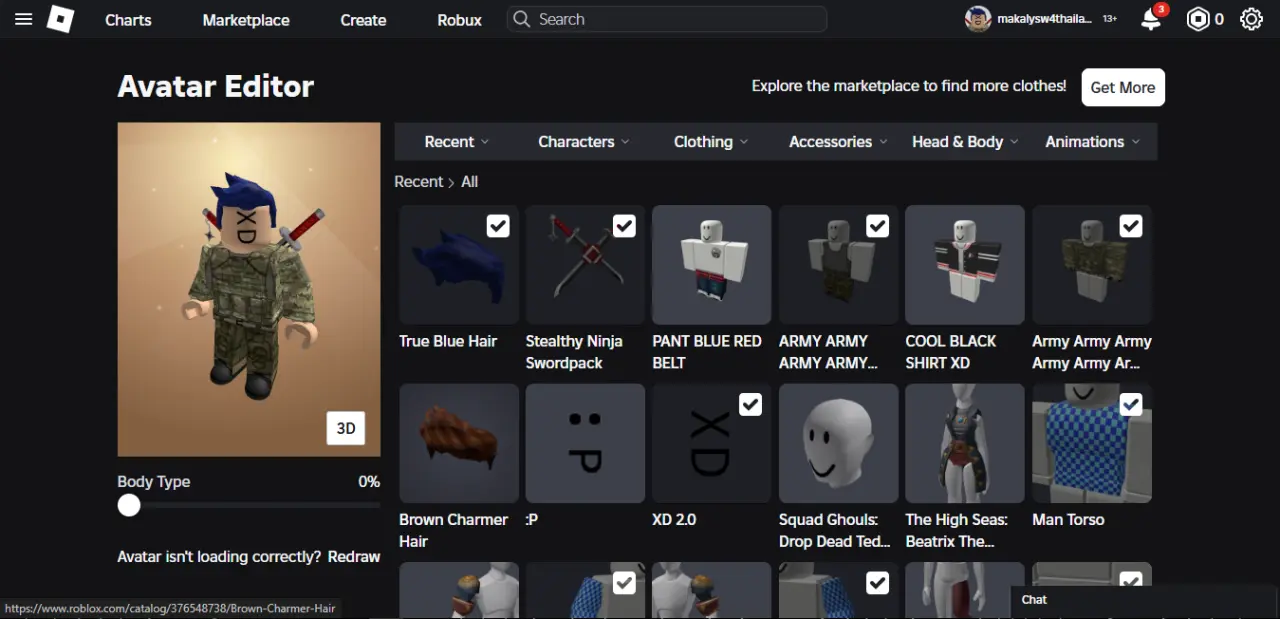
Task: Expand the Clothing dropdown
Action: coord(711,142)
